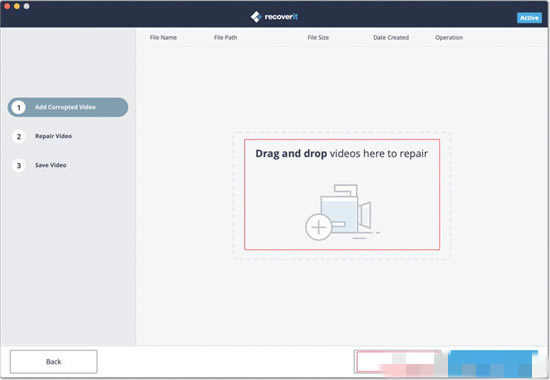Select the number 2 step circle
The image size is (550, 380).
tap(19, 136)
